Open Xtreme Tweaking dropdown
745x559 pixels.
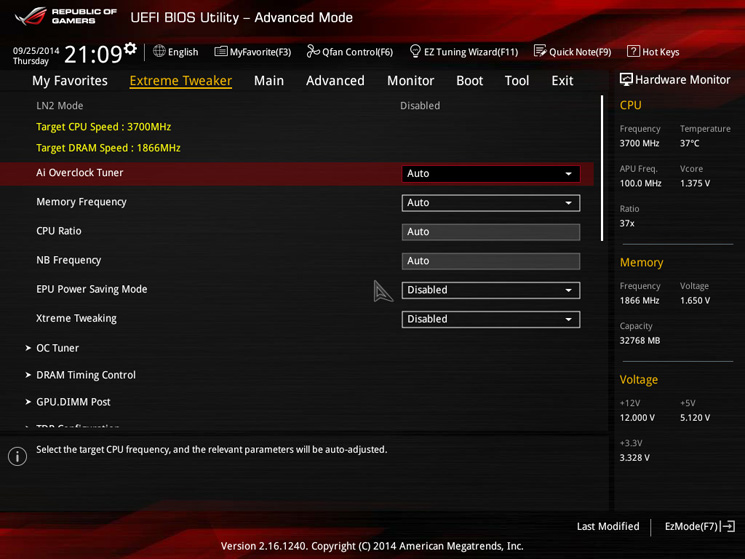491,319
